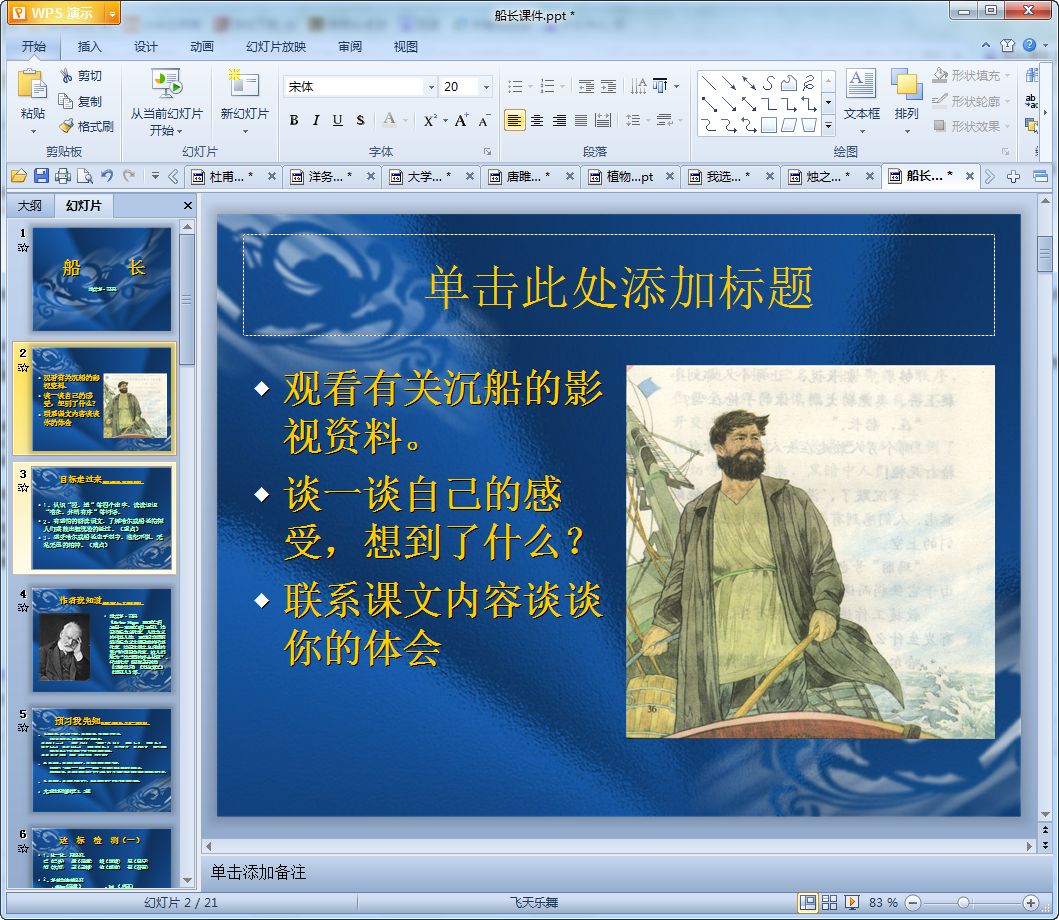Open the Shape Effects (形状效果) dropdown

[x=972, y=126]
